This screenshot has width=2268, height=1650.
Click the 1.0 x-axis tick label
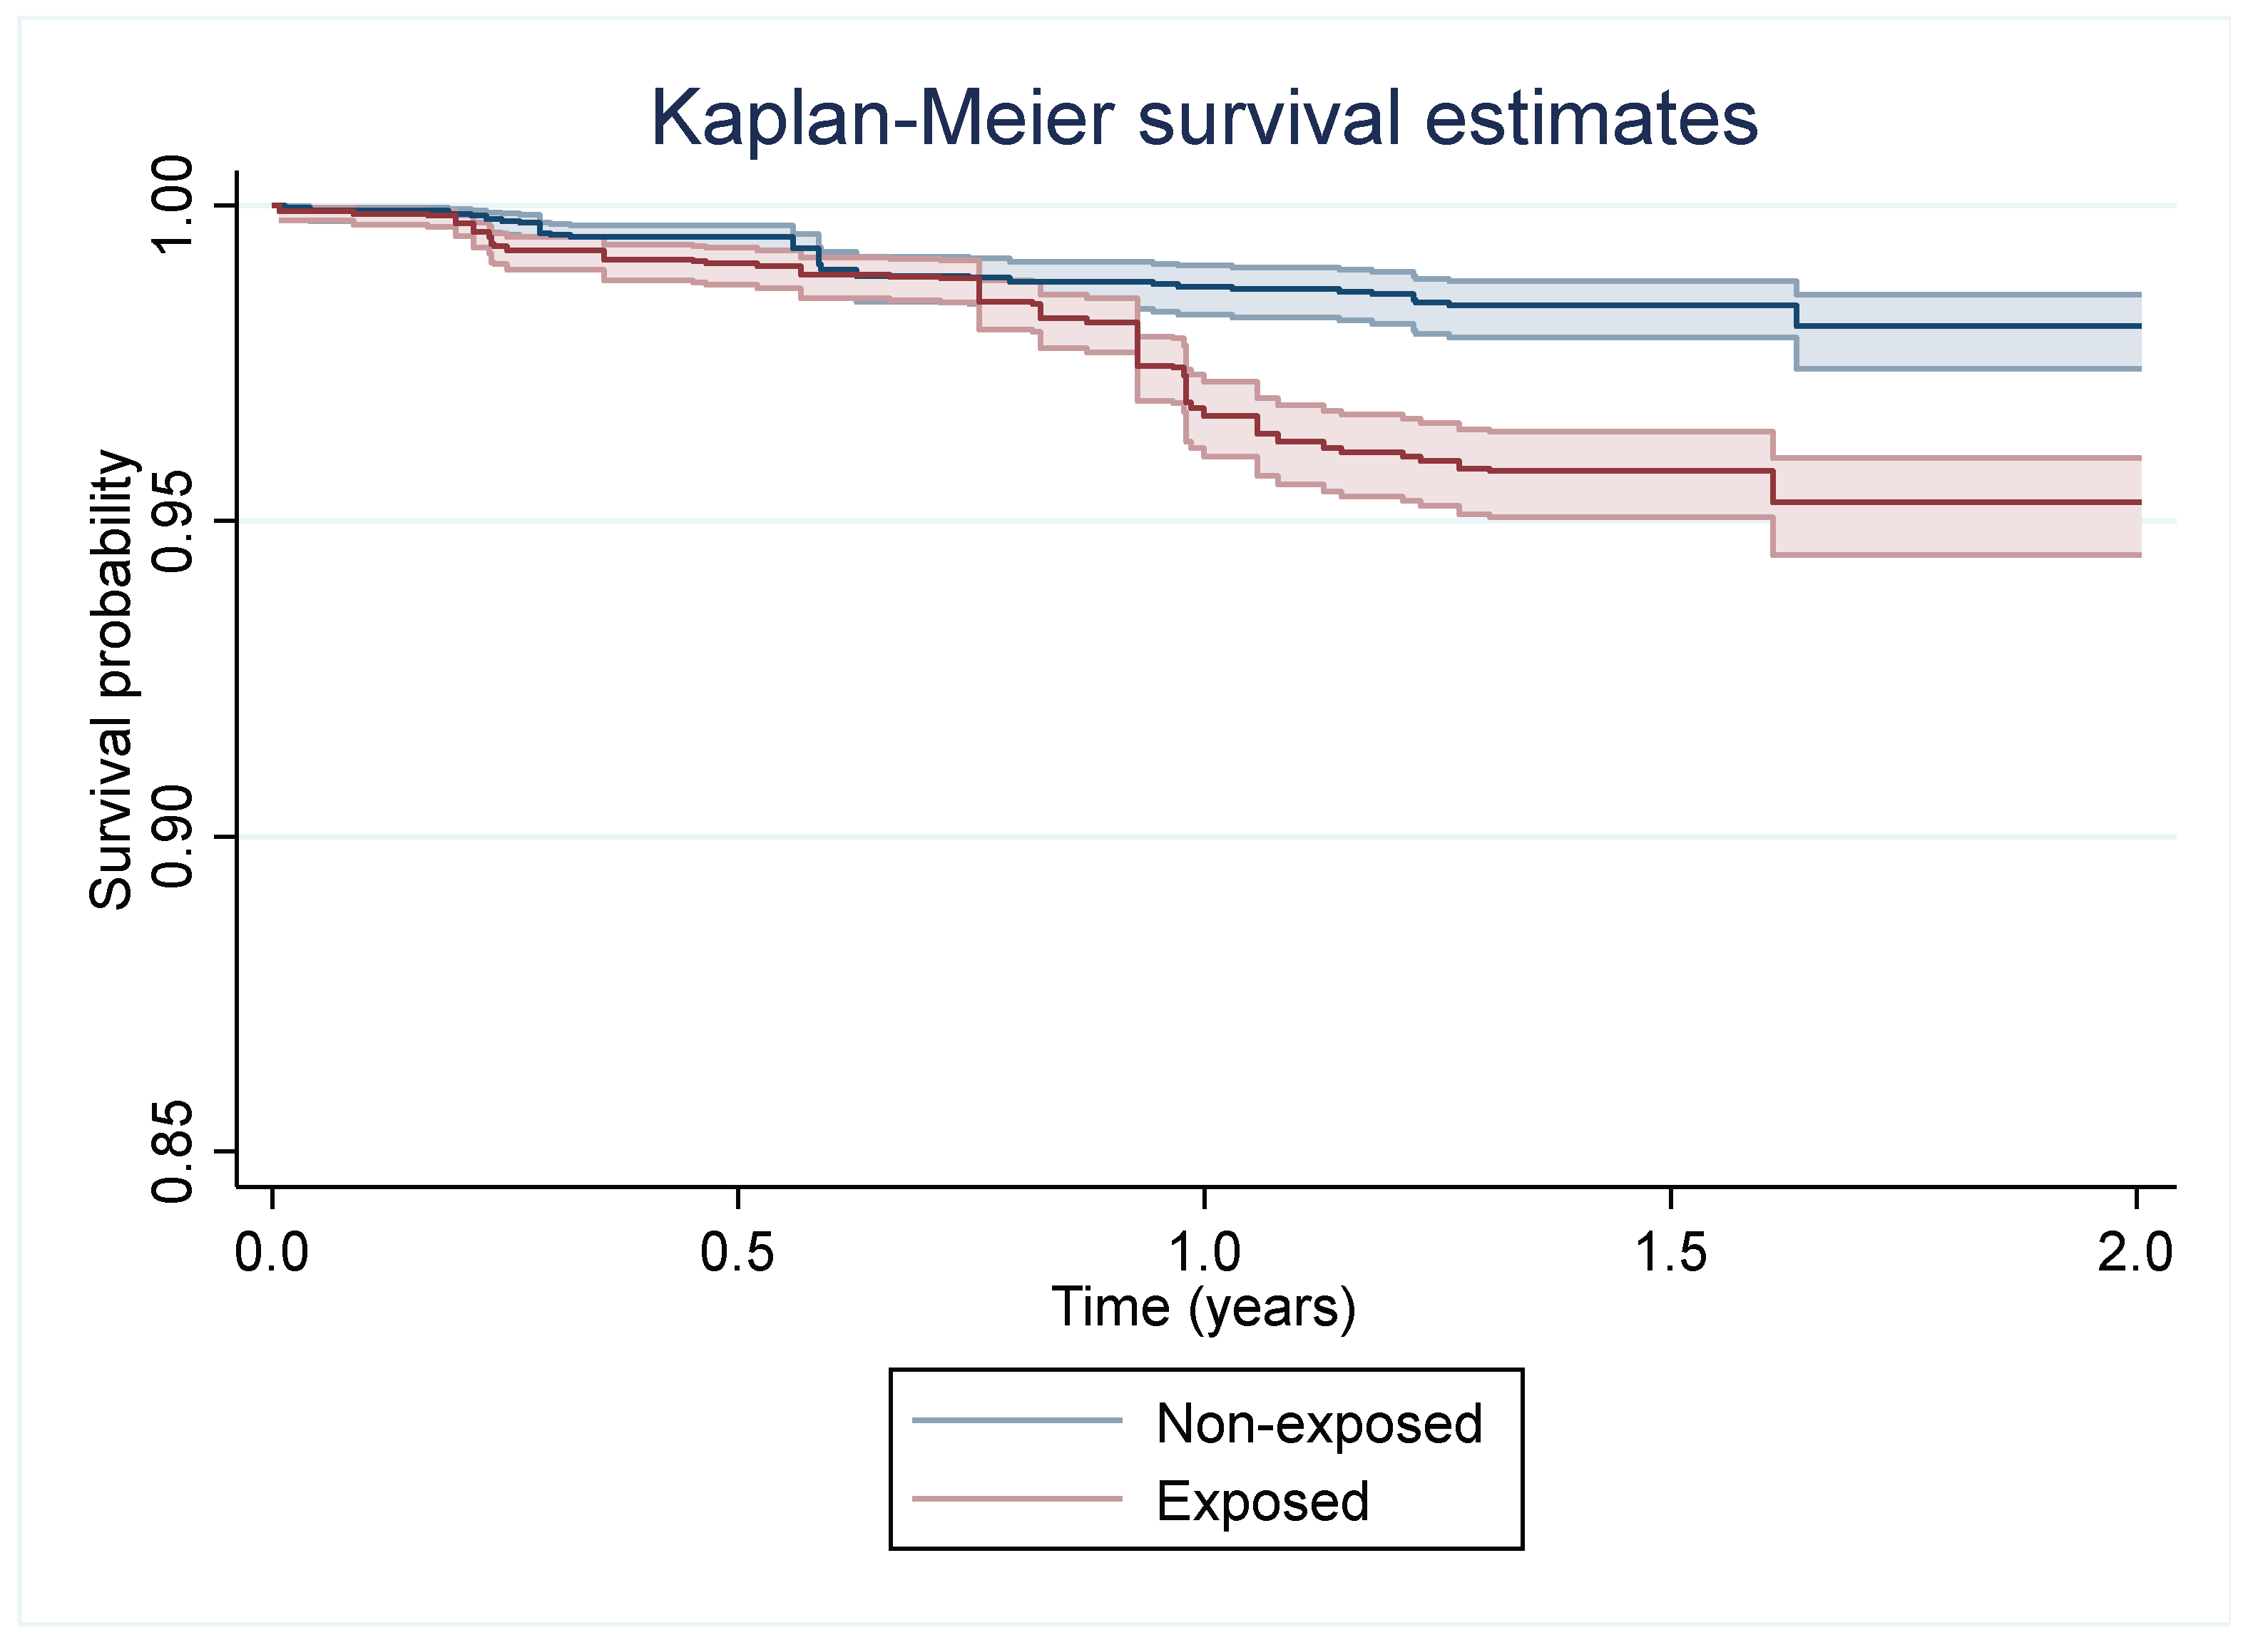[x=1204, y=1253]
